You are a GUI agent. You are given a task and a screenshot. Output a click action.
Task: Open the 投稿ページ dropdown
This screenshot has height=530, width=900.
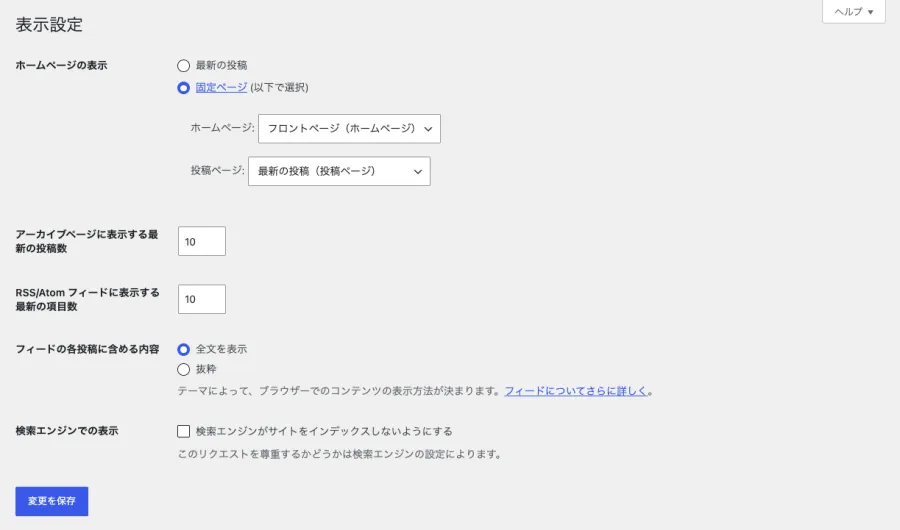[x=339, y=171]
